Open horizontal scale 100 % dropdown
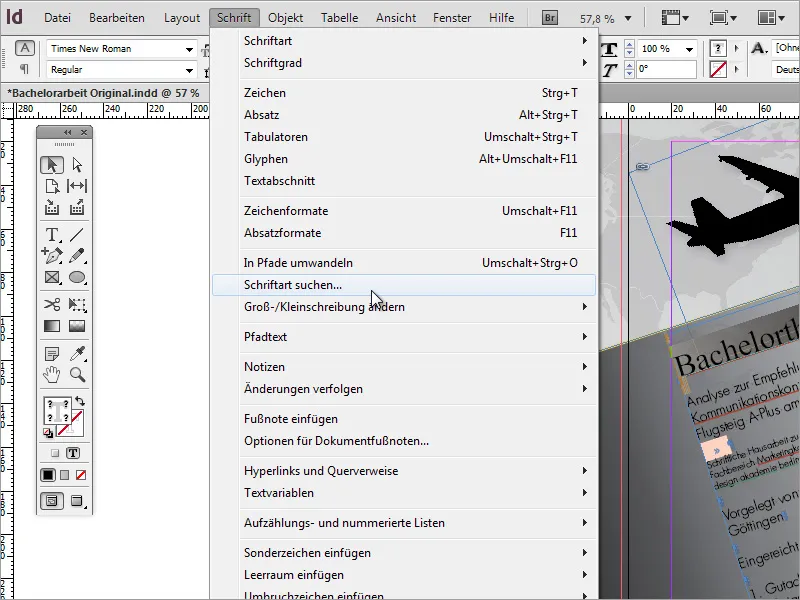The width and height of the screenshot is (800, 600). coord(689,49)
